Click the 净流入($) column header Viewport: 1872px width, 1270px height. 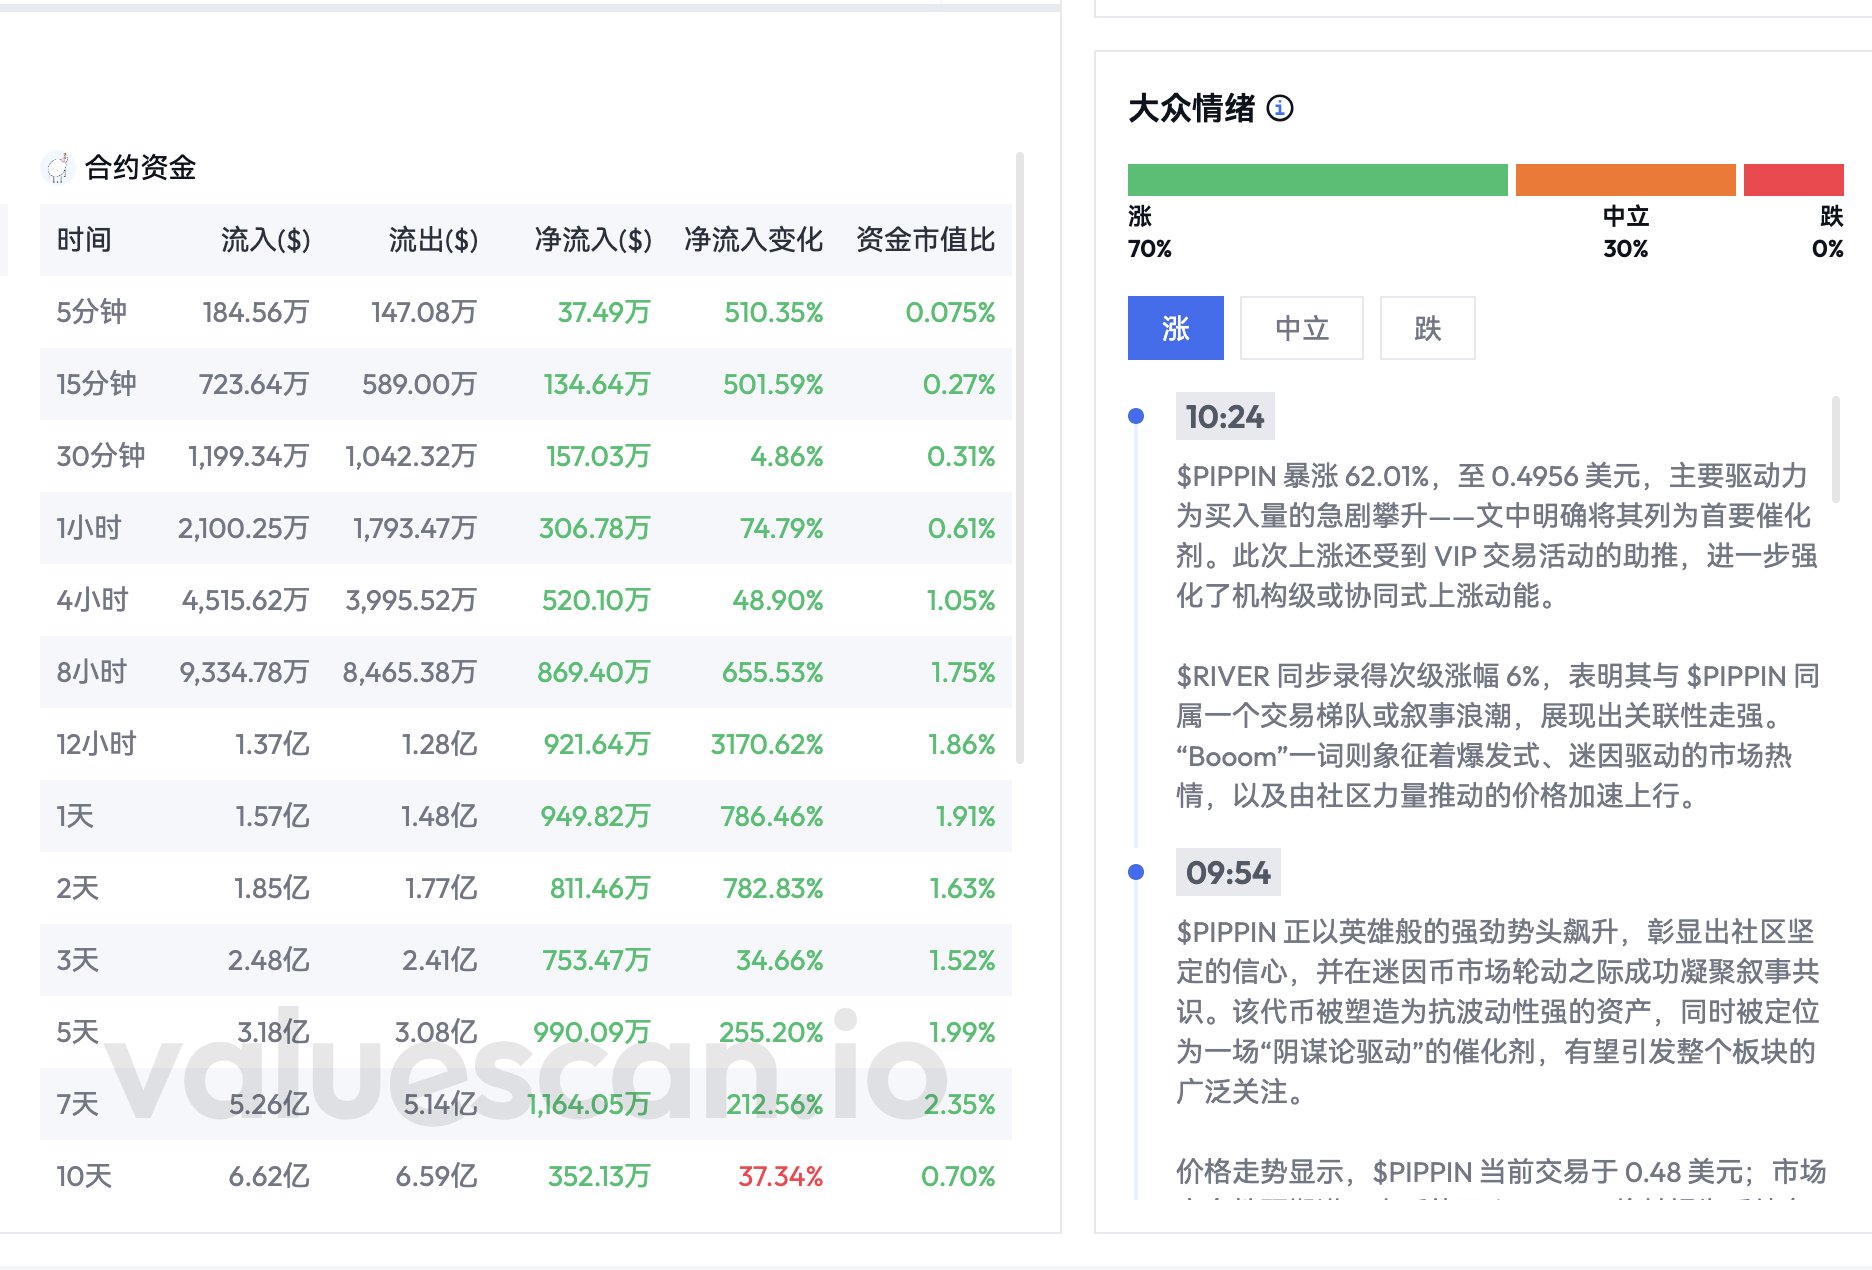[593, 240]
